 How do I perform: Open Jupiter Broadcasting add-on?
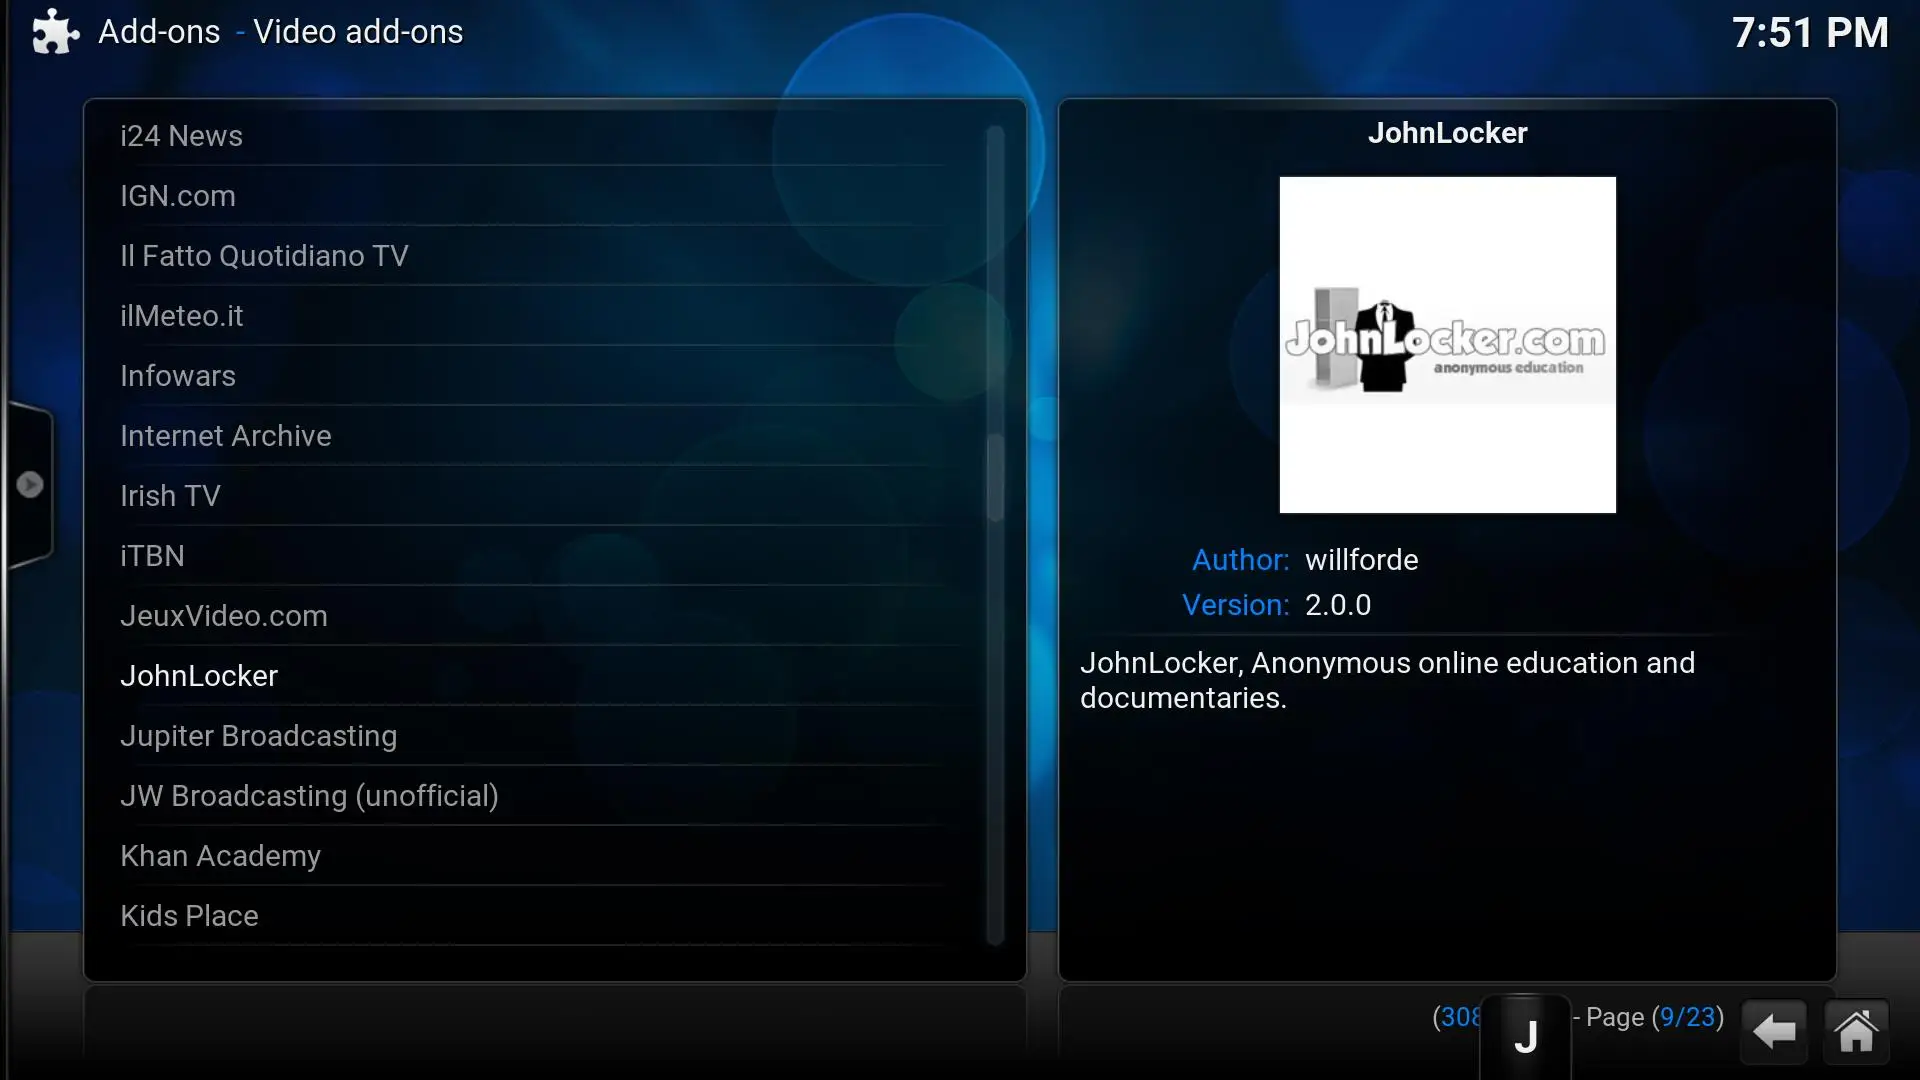530,736
